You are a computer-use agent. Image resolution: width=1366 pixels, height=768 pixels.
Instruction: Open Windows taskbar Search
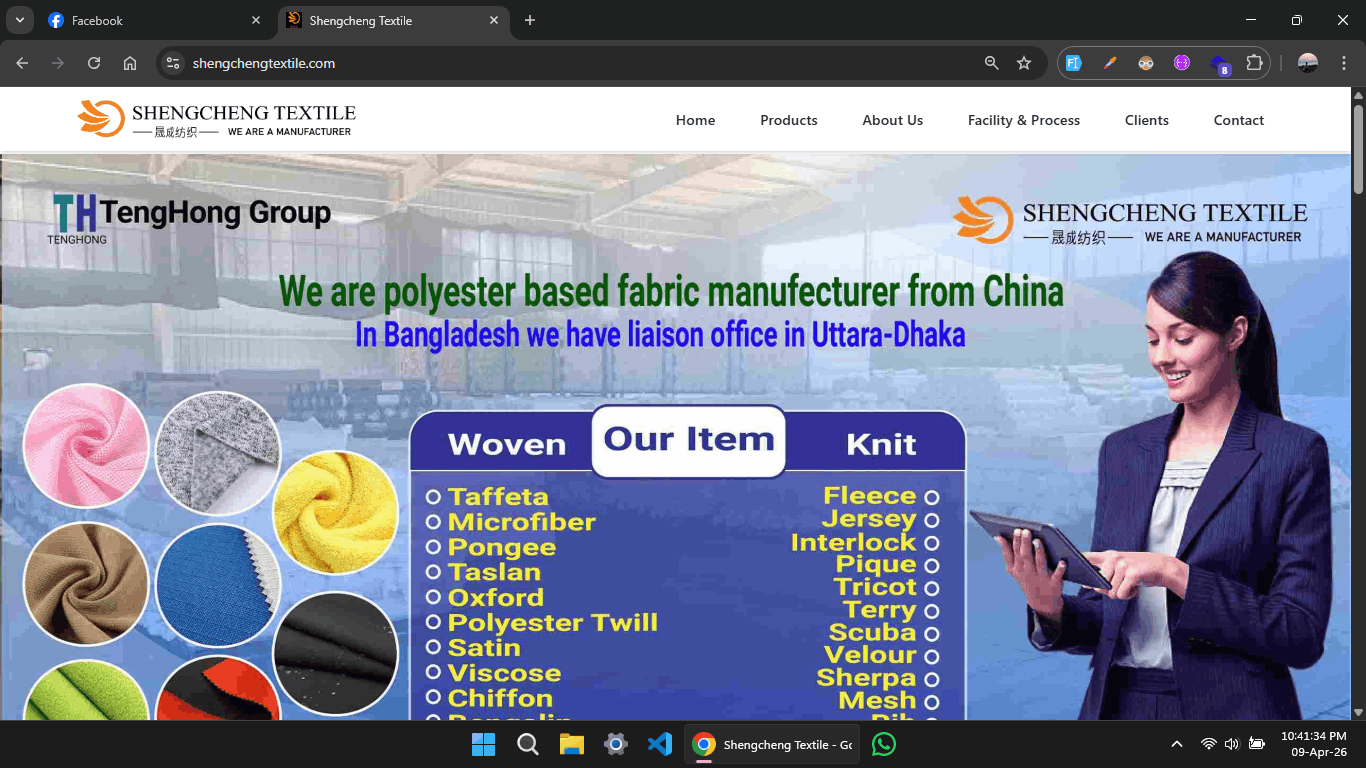[528, 744]
